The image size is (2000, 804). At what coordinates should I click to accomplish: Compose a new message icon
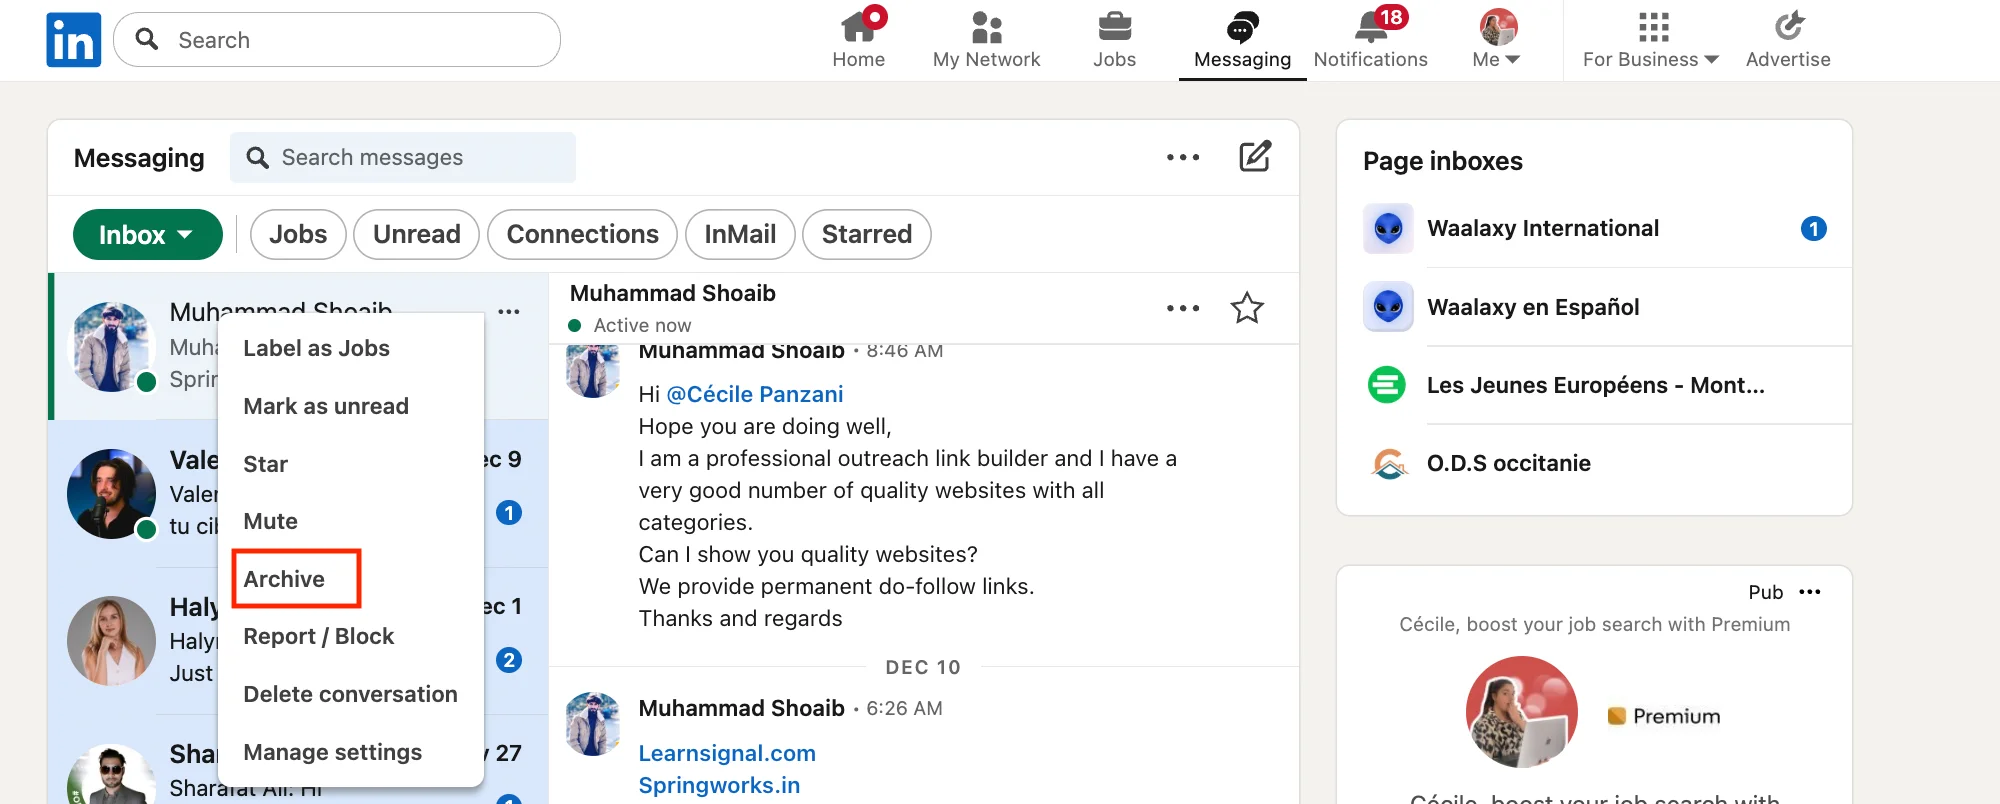coord(1255,157)
